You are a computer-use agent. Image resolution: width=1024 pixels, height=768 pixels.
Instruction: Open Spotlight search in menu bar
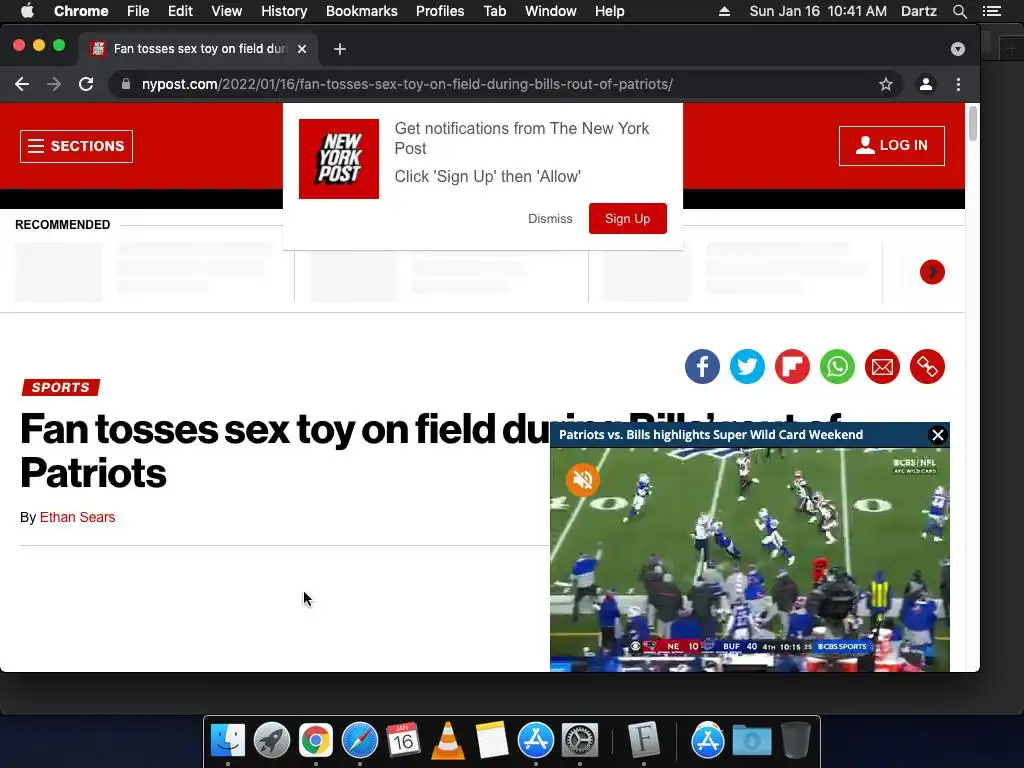959,11
